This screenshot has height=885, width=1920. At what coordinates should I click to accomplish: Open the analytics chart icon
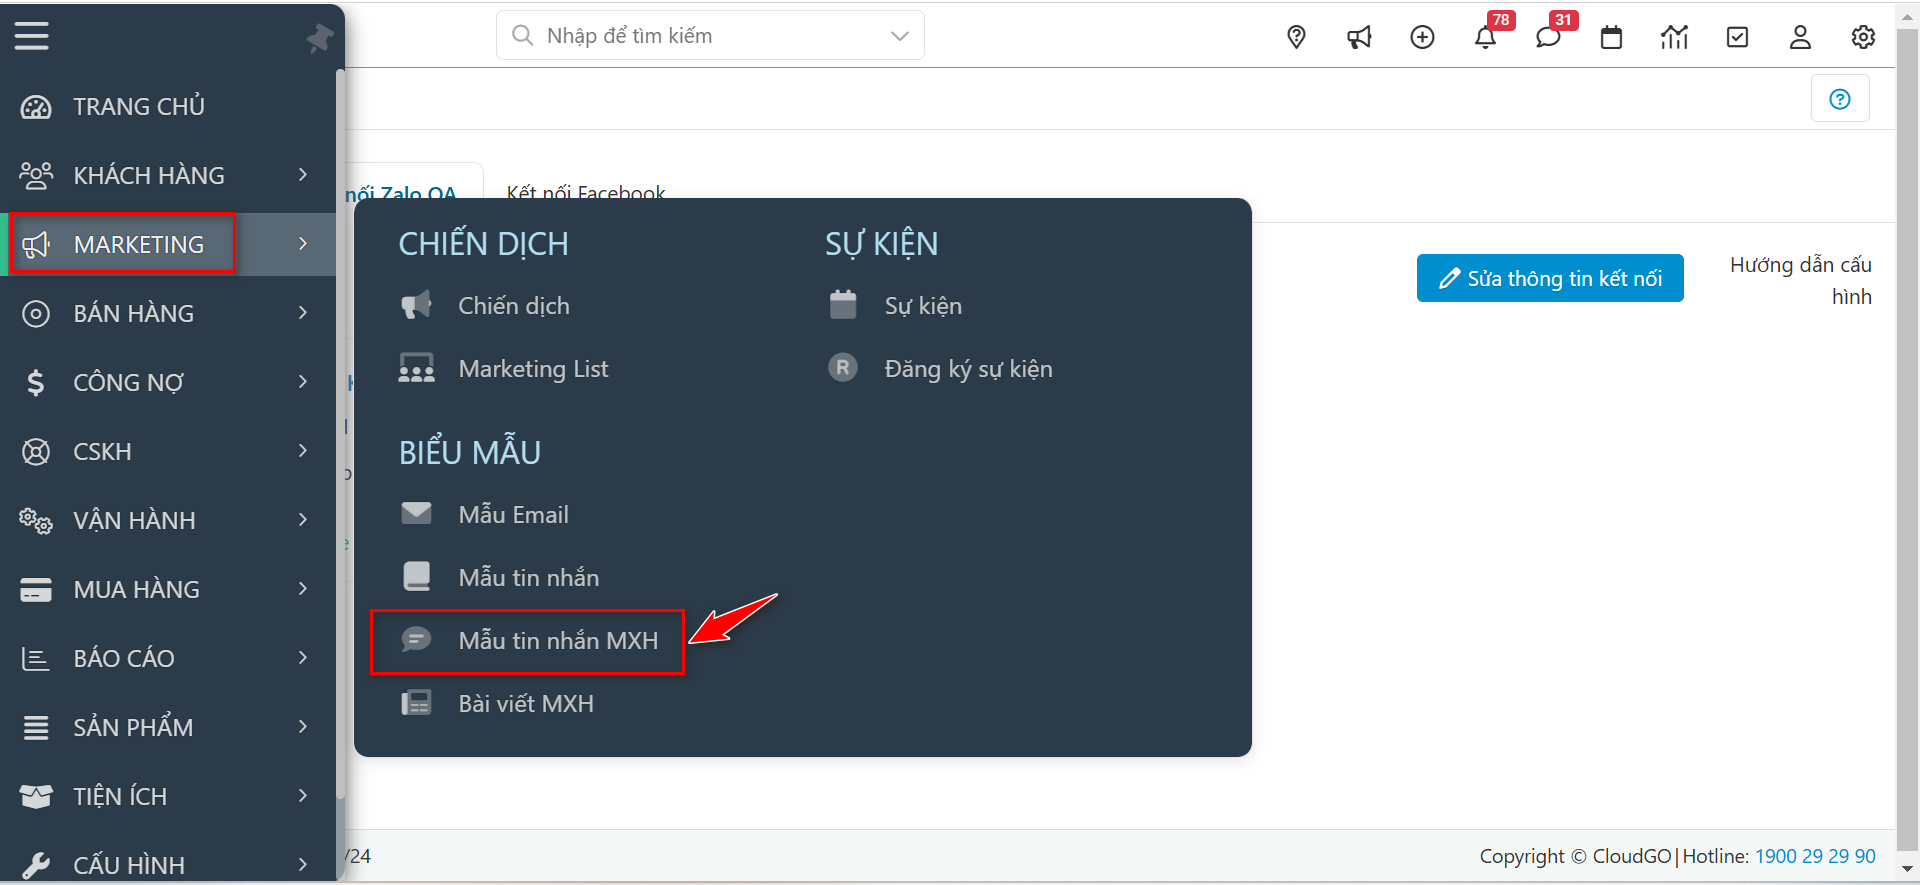[1674, 37]
